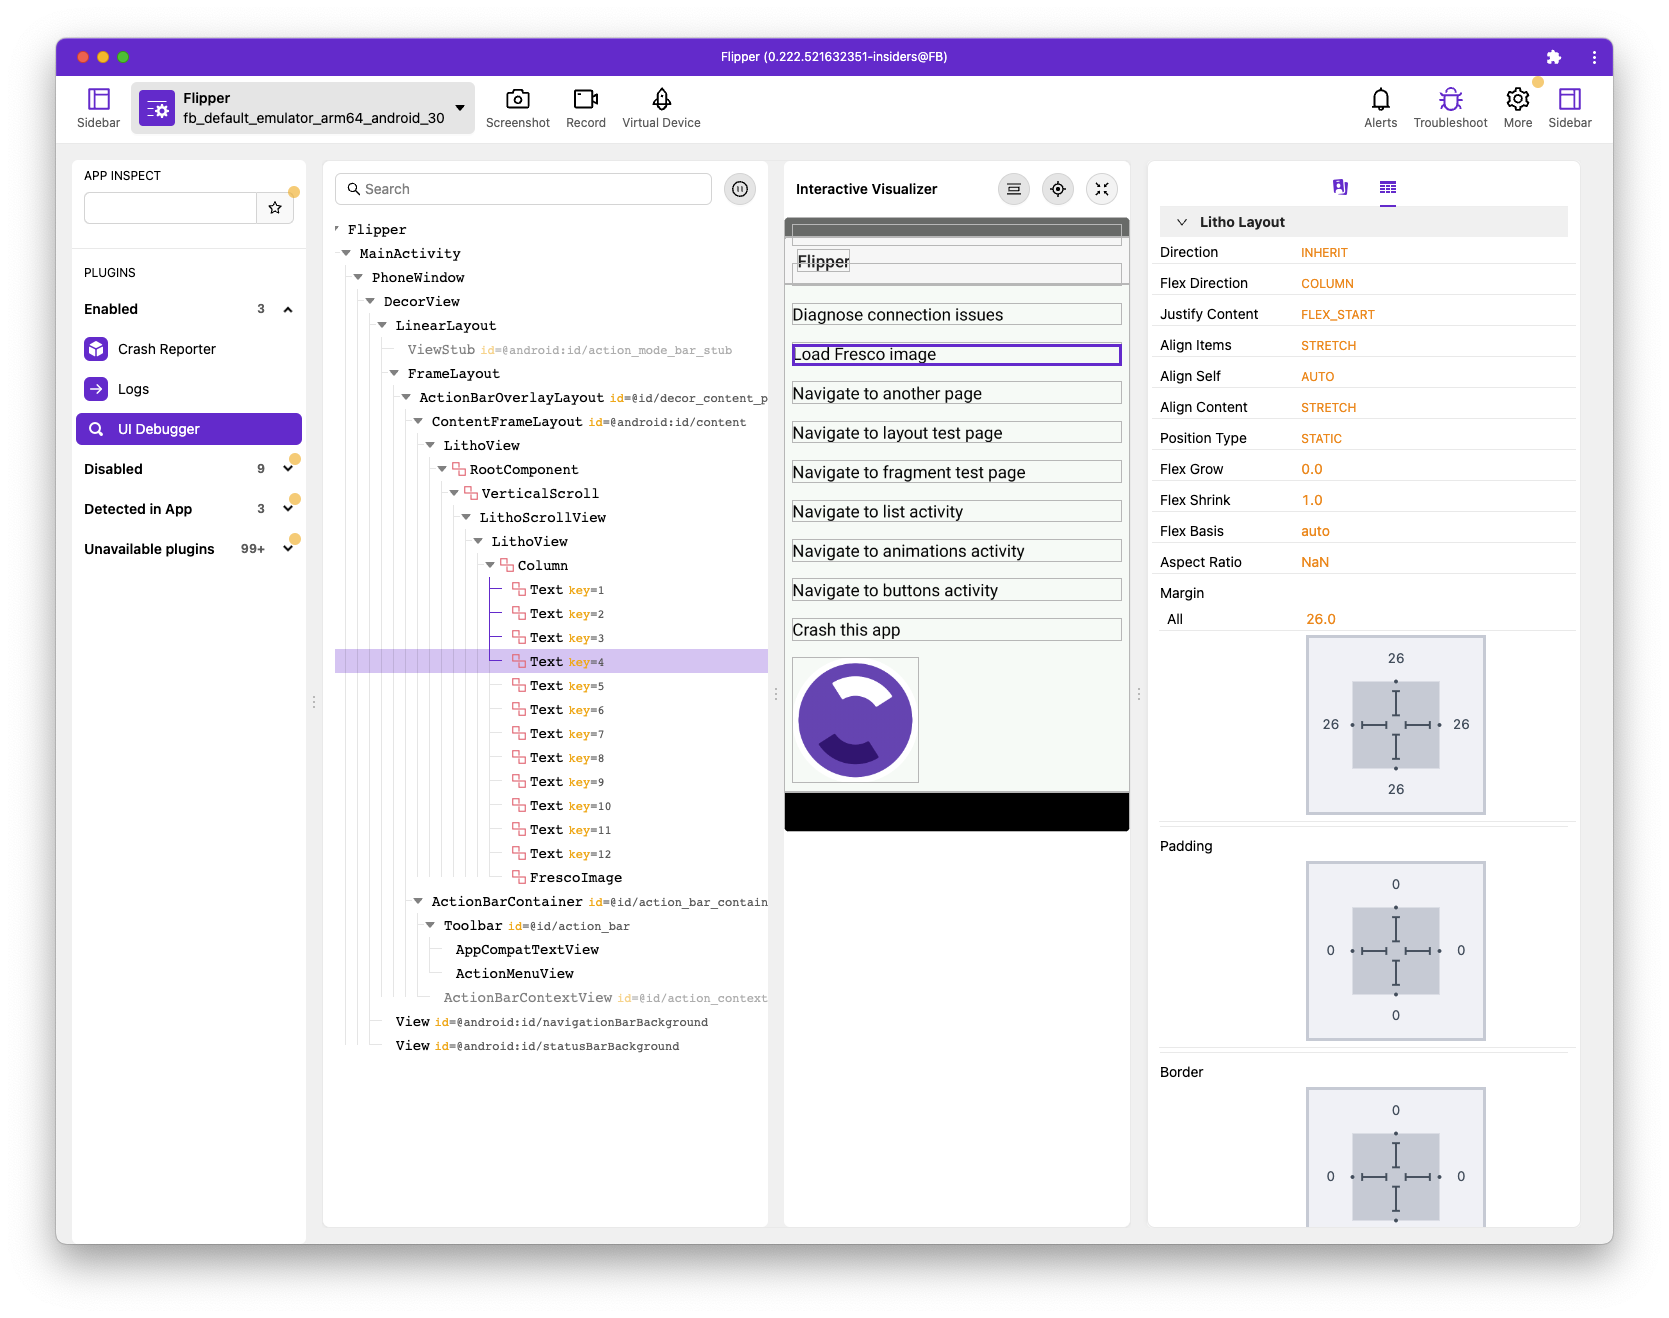This screenshot has height=1318, width=1669.
Task: Start Record video of device
Action: pos(586,108)
